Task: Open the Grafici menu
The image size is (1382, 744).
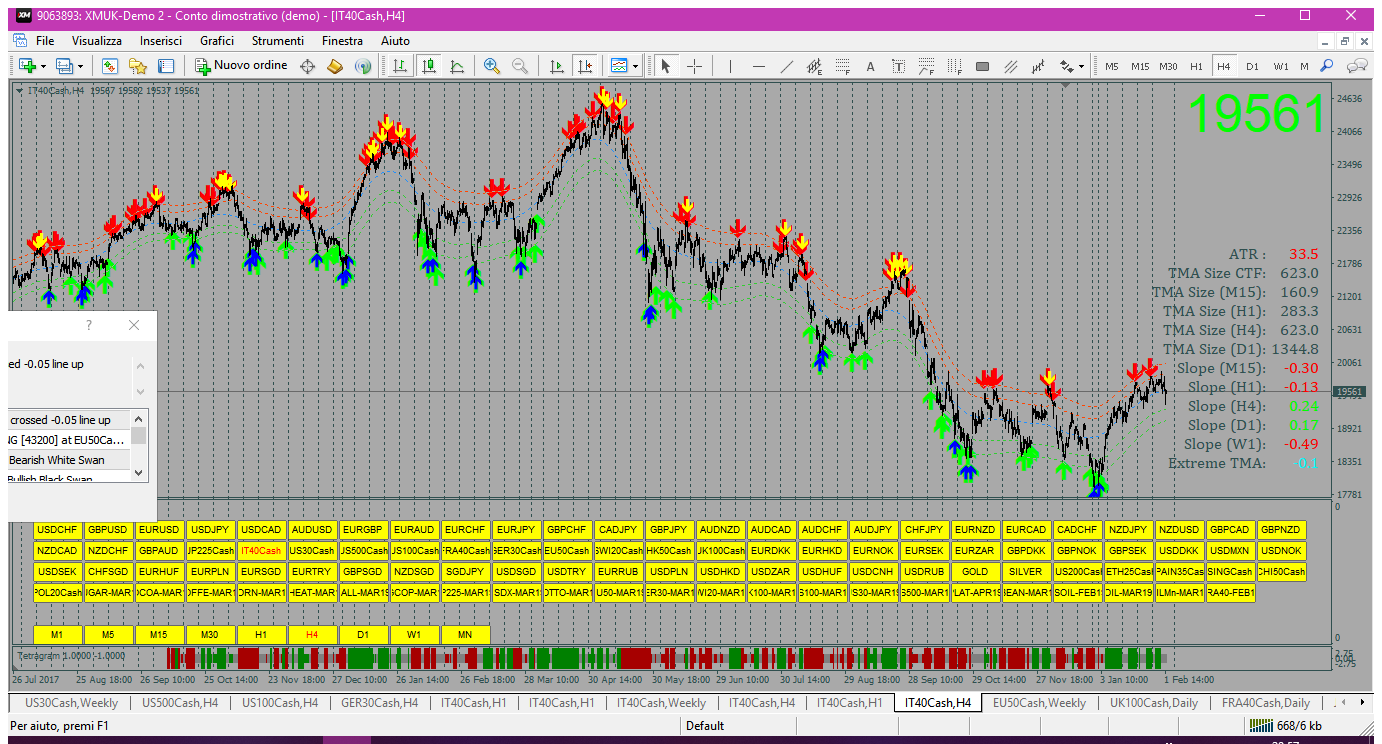Action: pyautogui.click(x=217, y=41)
